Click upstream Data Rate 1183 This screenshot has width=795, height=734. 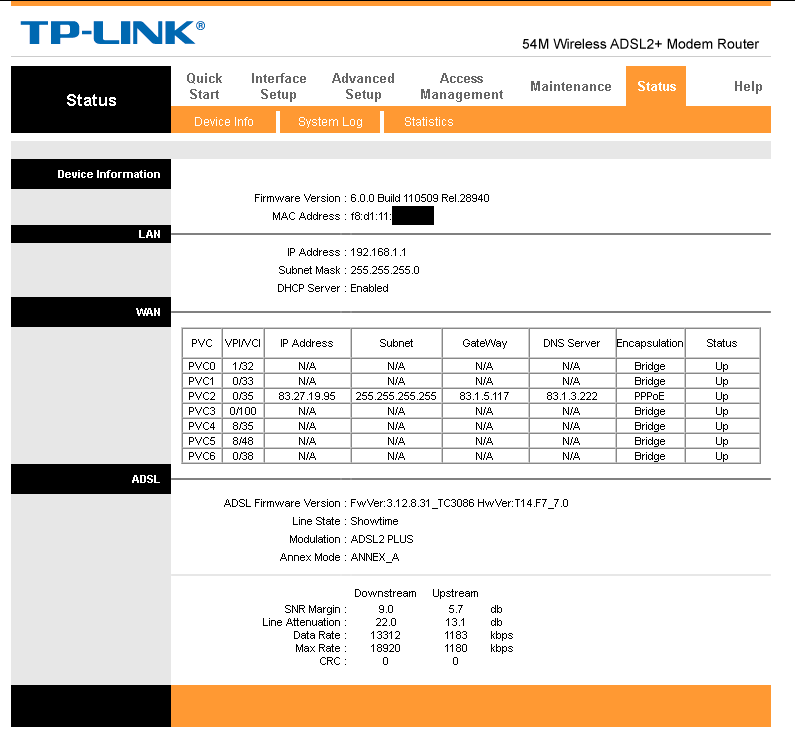coord(455,636)
